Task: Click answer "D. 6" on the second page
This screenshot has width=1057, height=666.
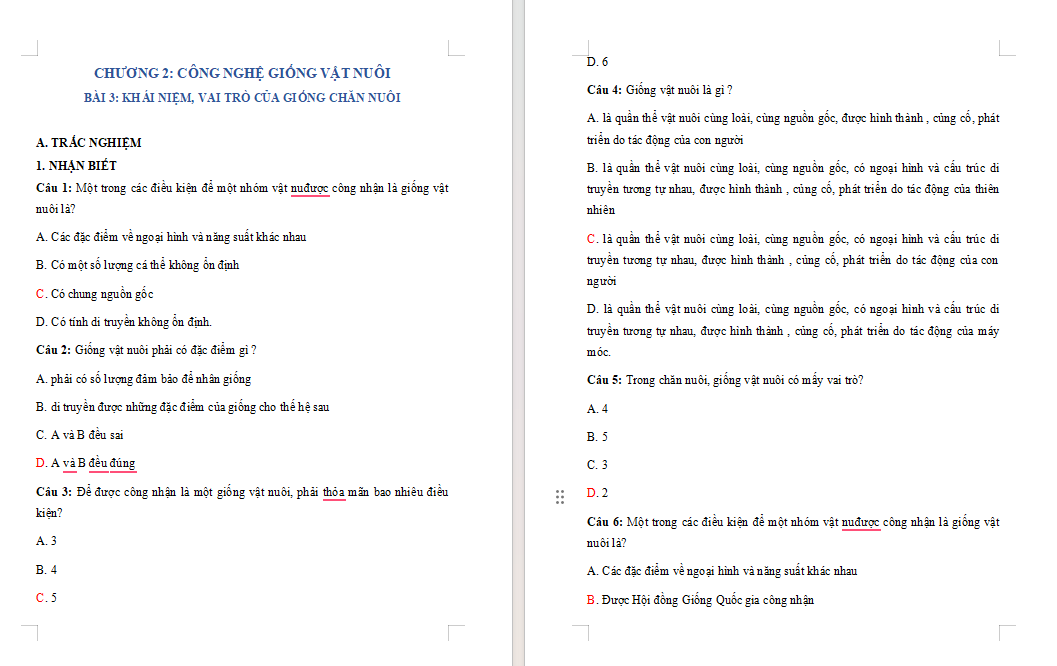Action: 597,62
